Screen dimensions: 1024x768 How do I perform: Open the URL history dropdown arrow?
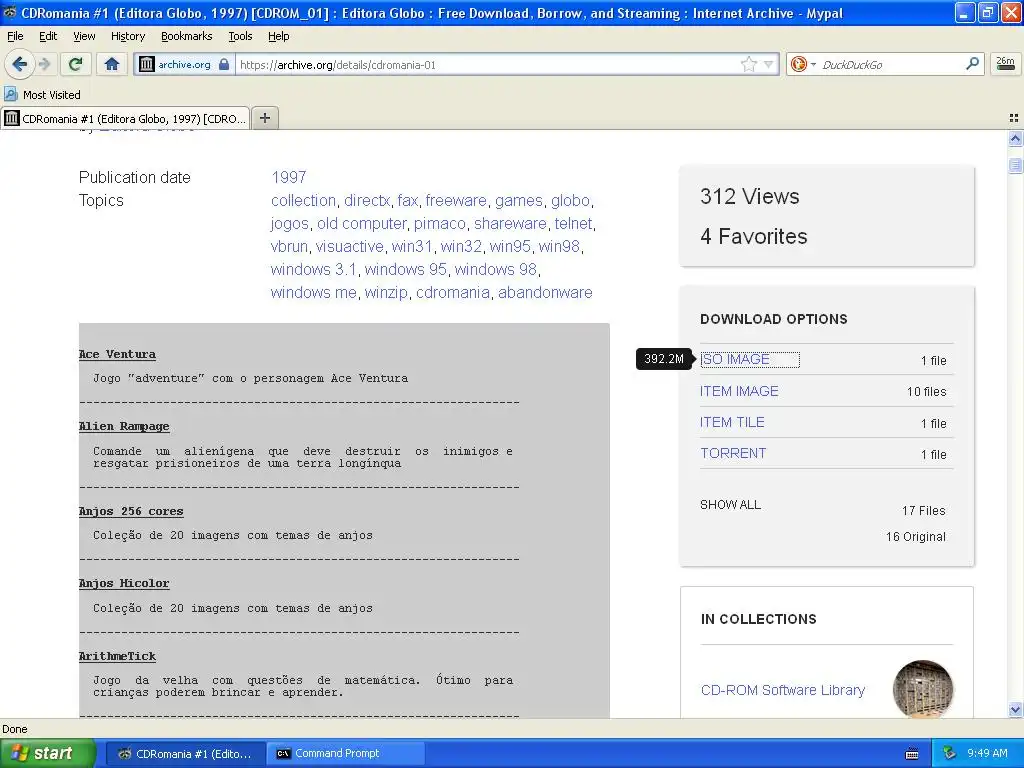769,64
